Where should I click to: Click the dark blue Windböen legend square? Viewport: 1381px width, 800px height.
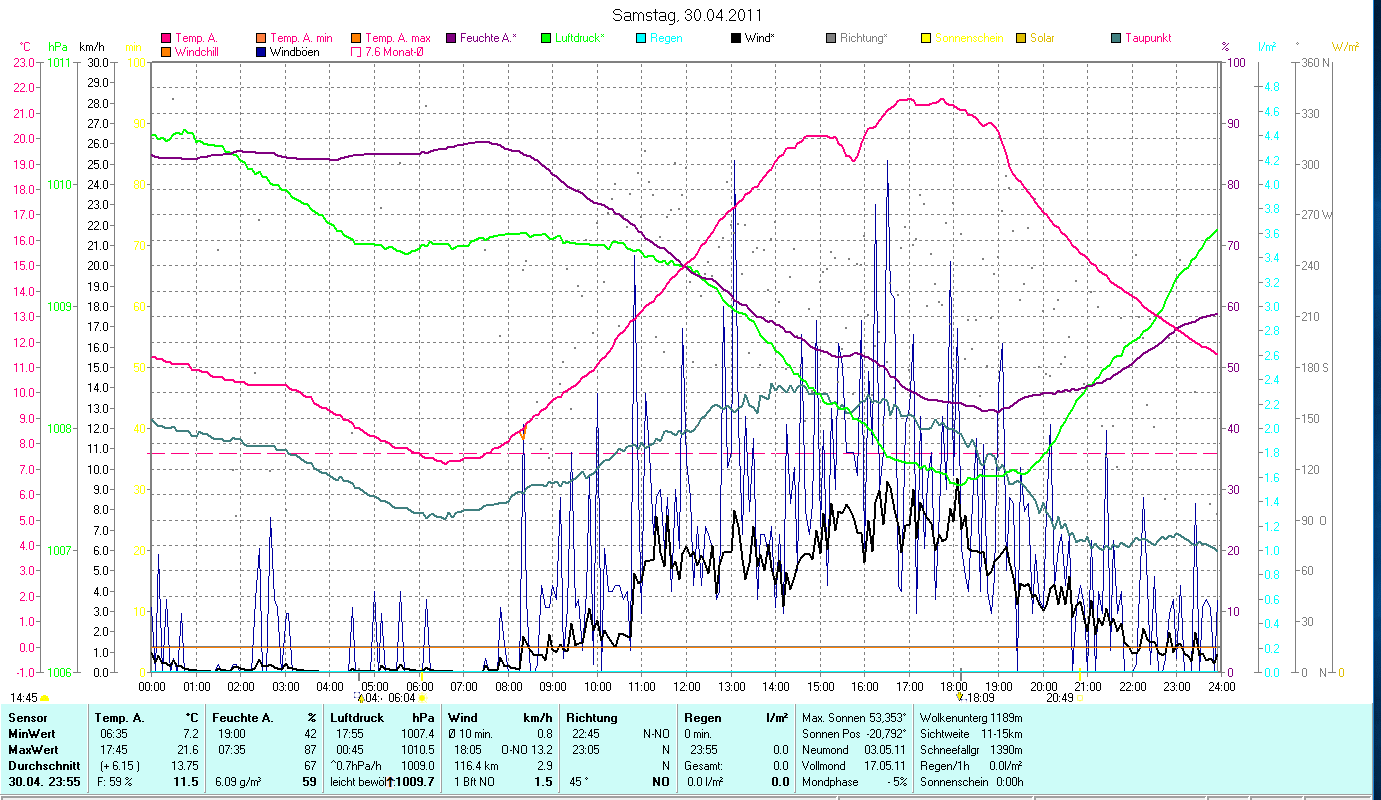coord(260,51)
